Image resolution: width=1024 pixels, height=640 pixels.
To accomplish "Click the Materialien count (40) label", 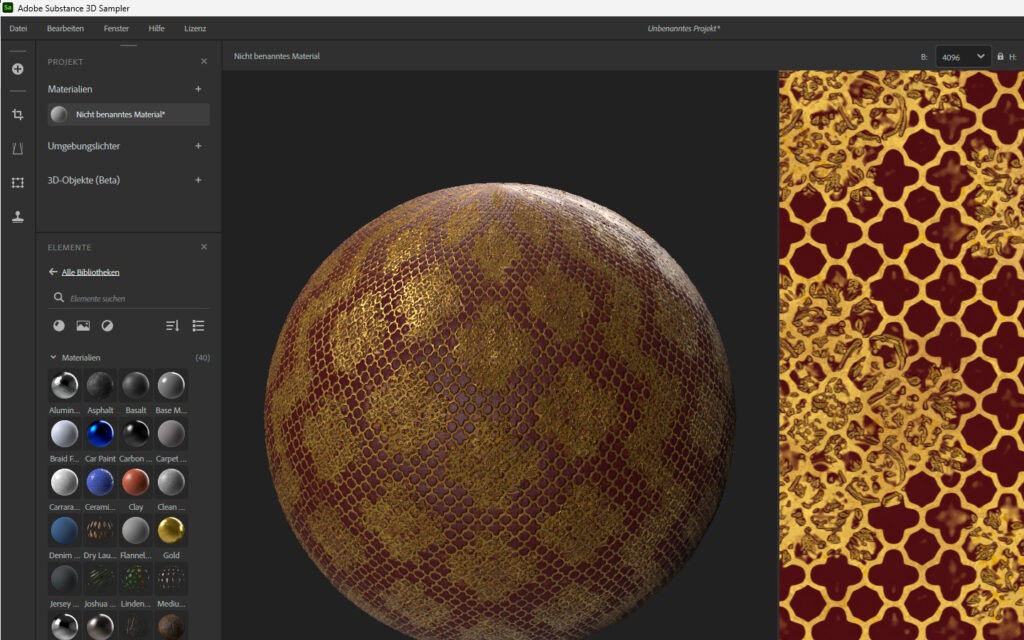I will point(202,358).
